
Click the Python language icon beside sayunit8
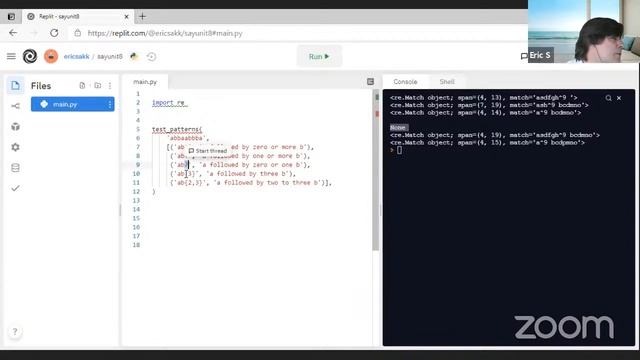pos(134,56)
